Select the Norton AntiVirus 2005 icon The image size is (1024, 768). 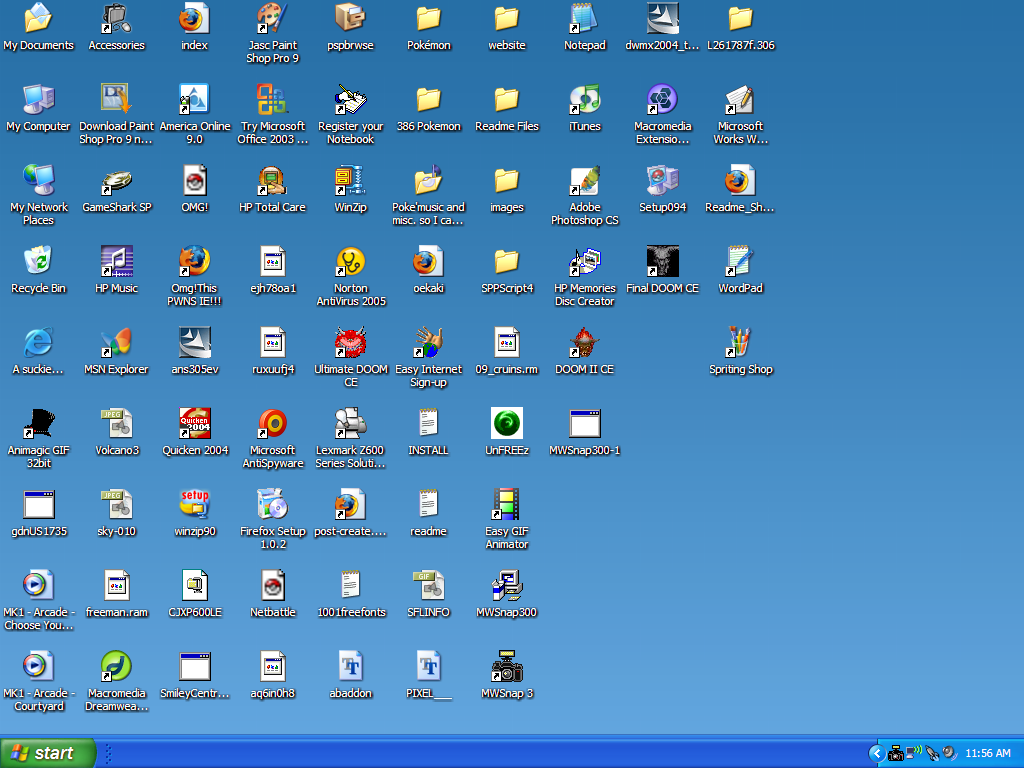coord(350,261)
